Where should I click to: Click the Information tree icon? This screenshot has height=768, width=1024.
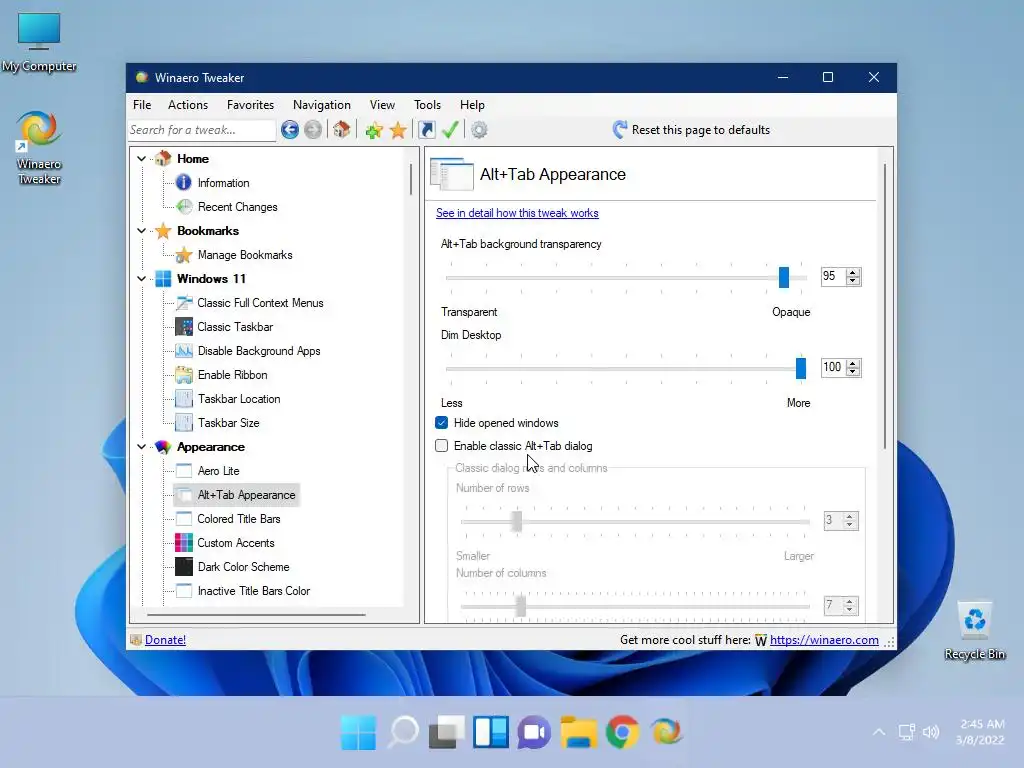pyautogui.click(x=184, y=183)
